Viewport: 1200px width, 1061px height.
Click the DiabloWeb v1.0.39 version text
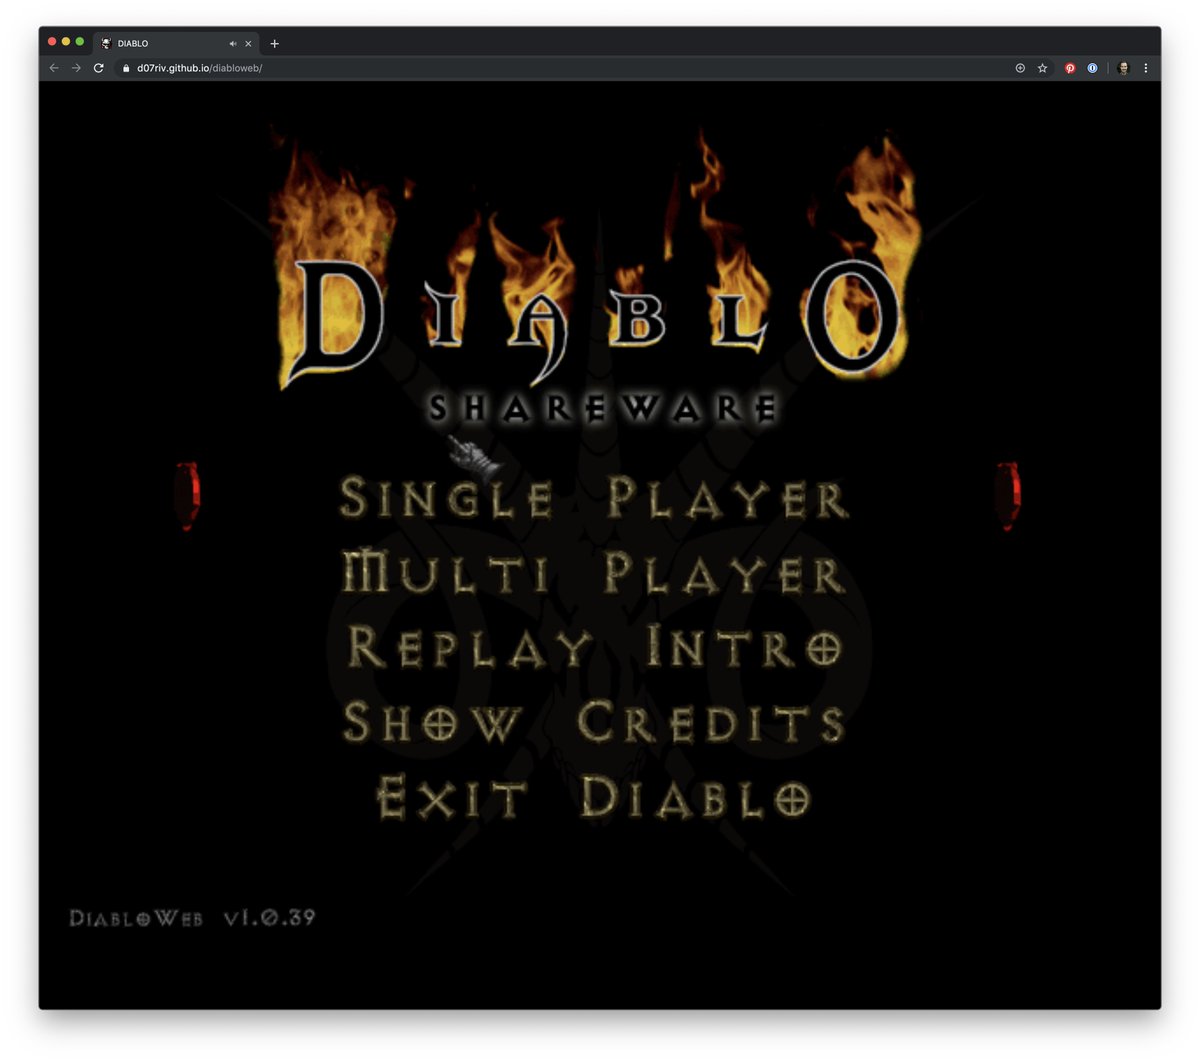pos(192,917)
